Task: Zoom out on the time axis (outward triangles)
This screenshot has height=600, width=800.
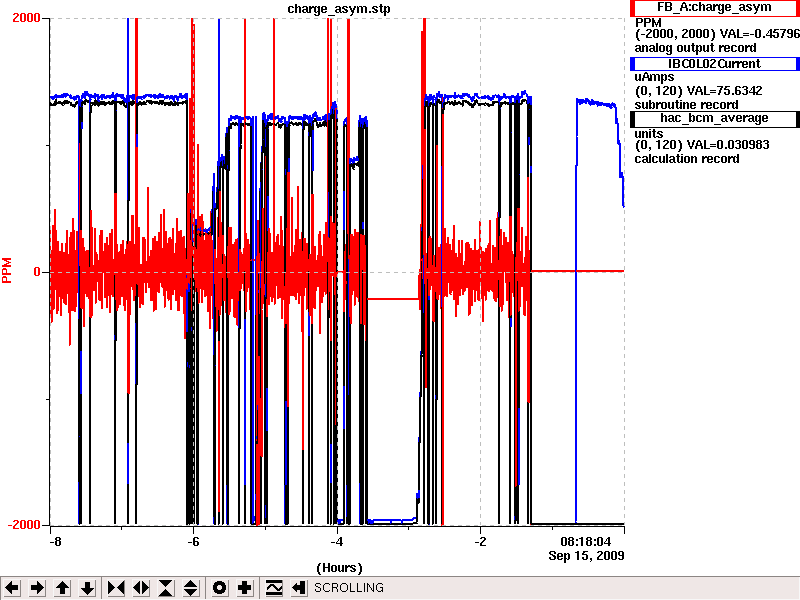Action: [x=141, y=588]
